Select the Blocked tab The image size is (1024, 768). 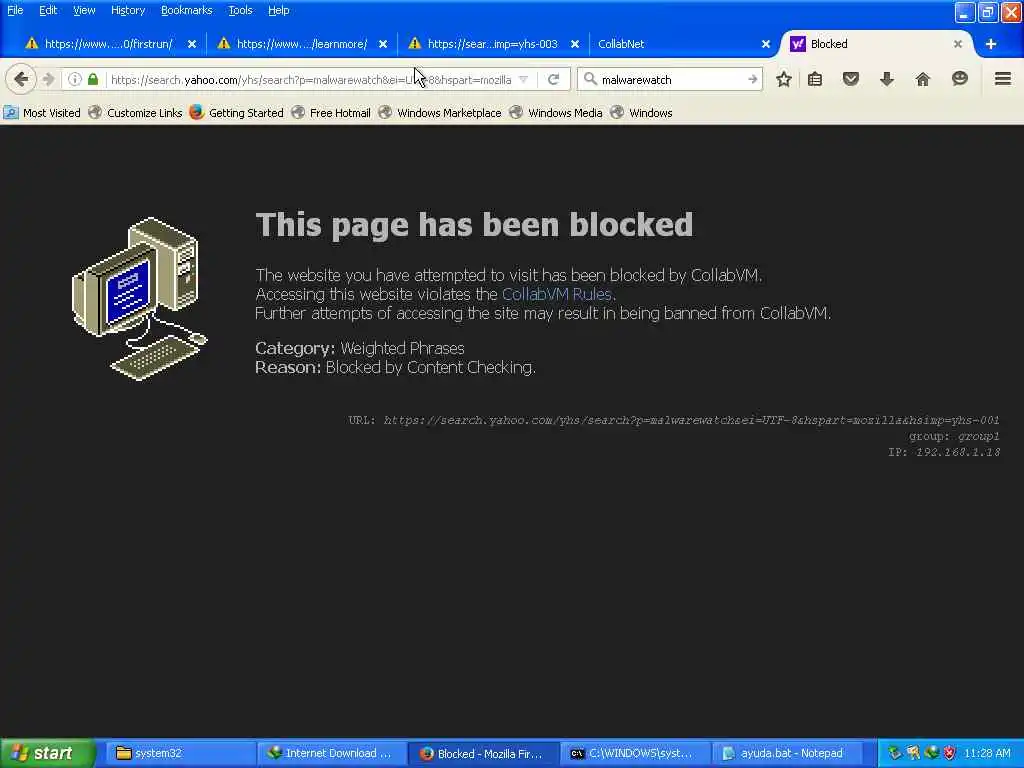click(x=875, y=44)
